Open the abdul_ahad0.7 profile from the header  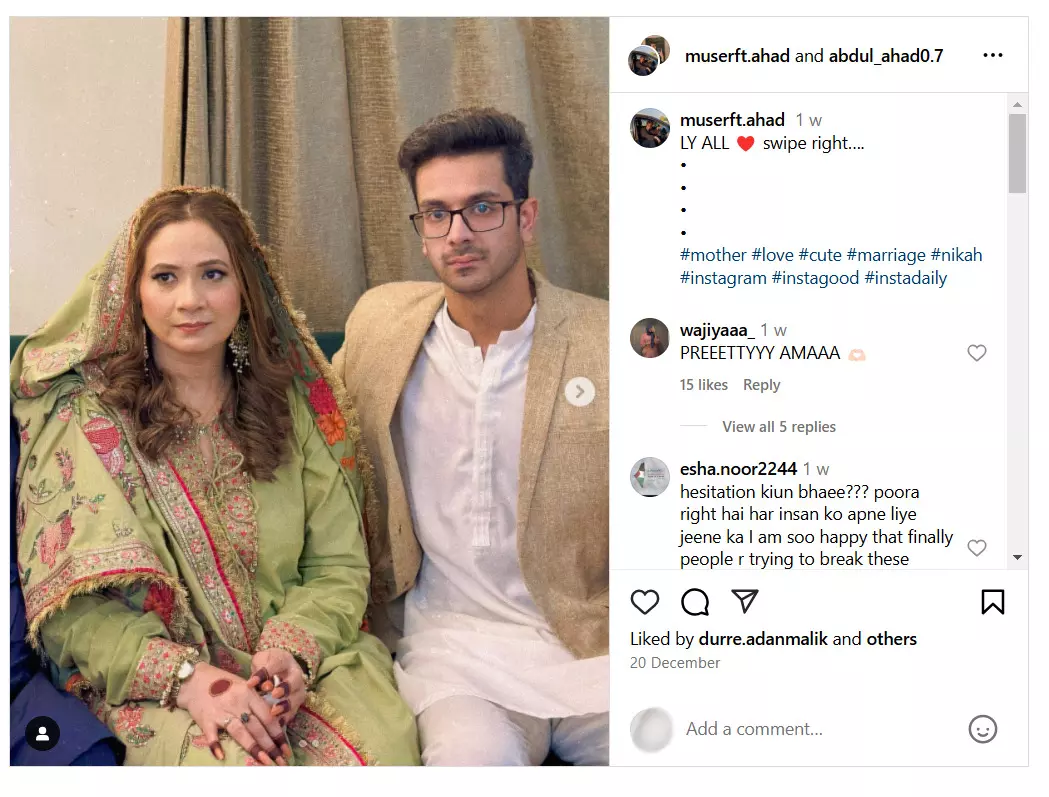pos(886,56)
